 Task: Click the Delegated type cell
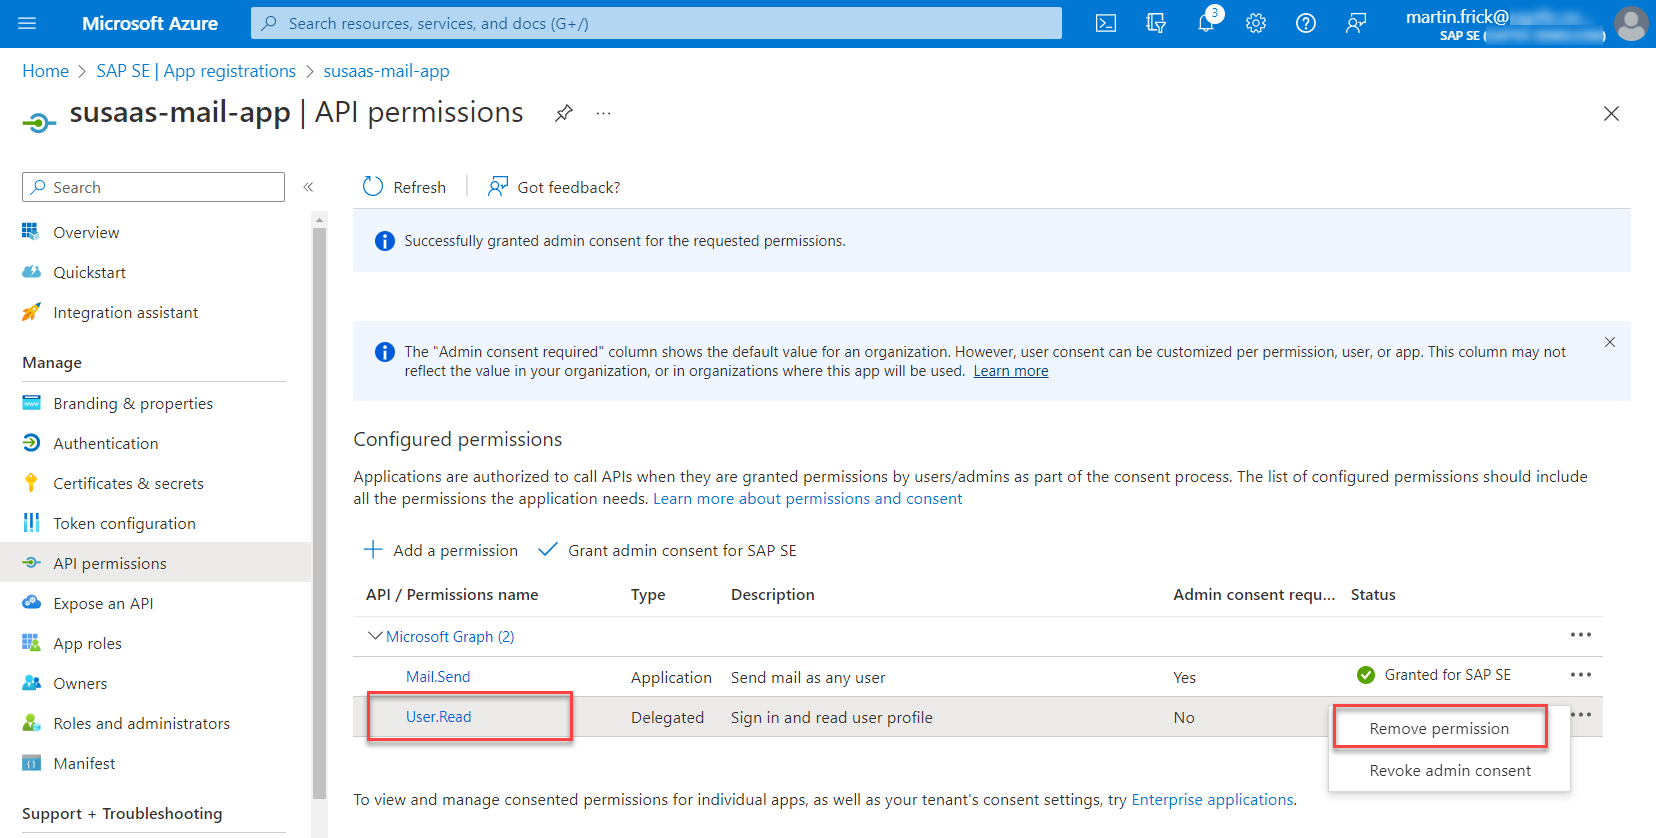tap(667, 718)
